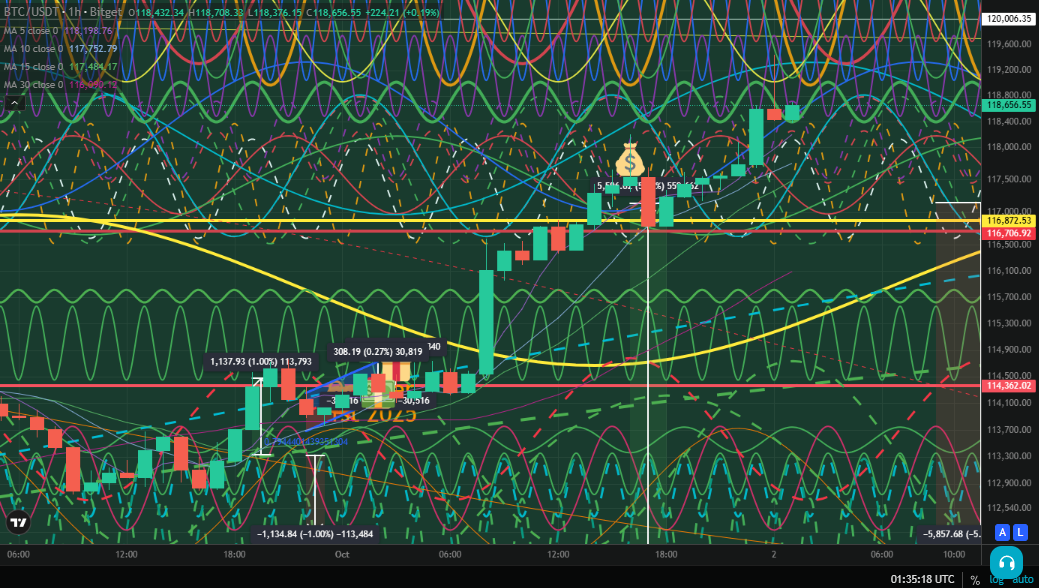This screenshot has width=1039, height=588.
Task: Select measurement label −1,134.84 (−1.00%) −113,484
Action: click(315, 534)
